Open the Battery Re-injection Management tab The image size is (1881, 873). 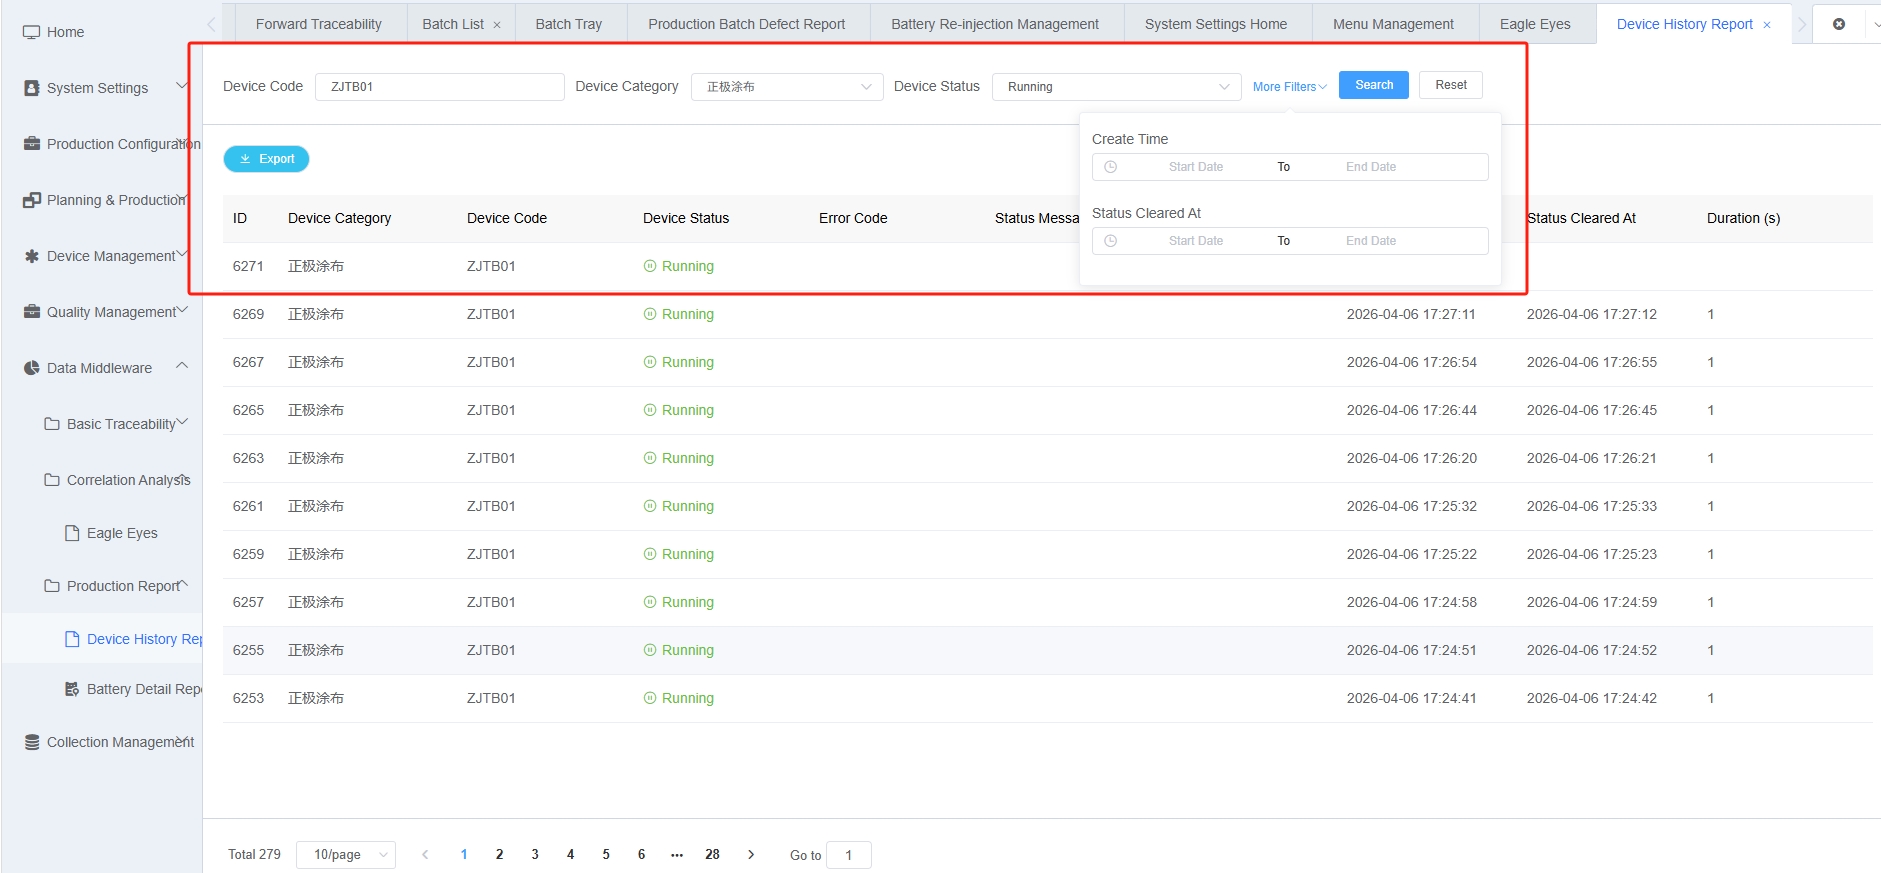[995, 24]
